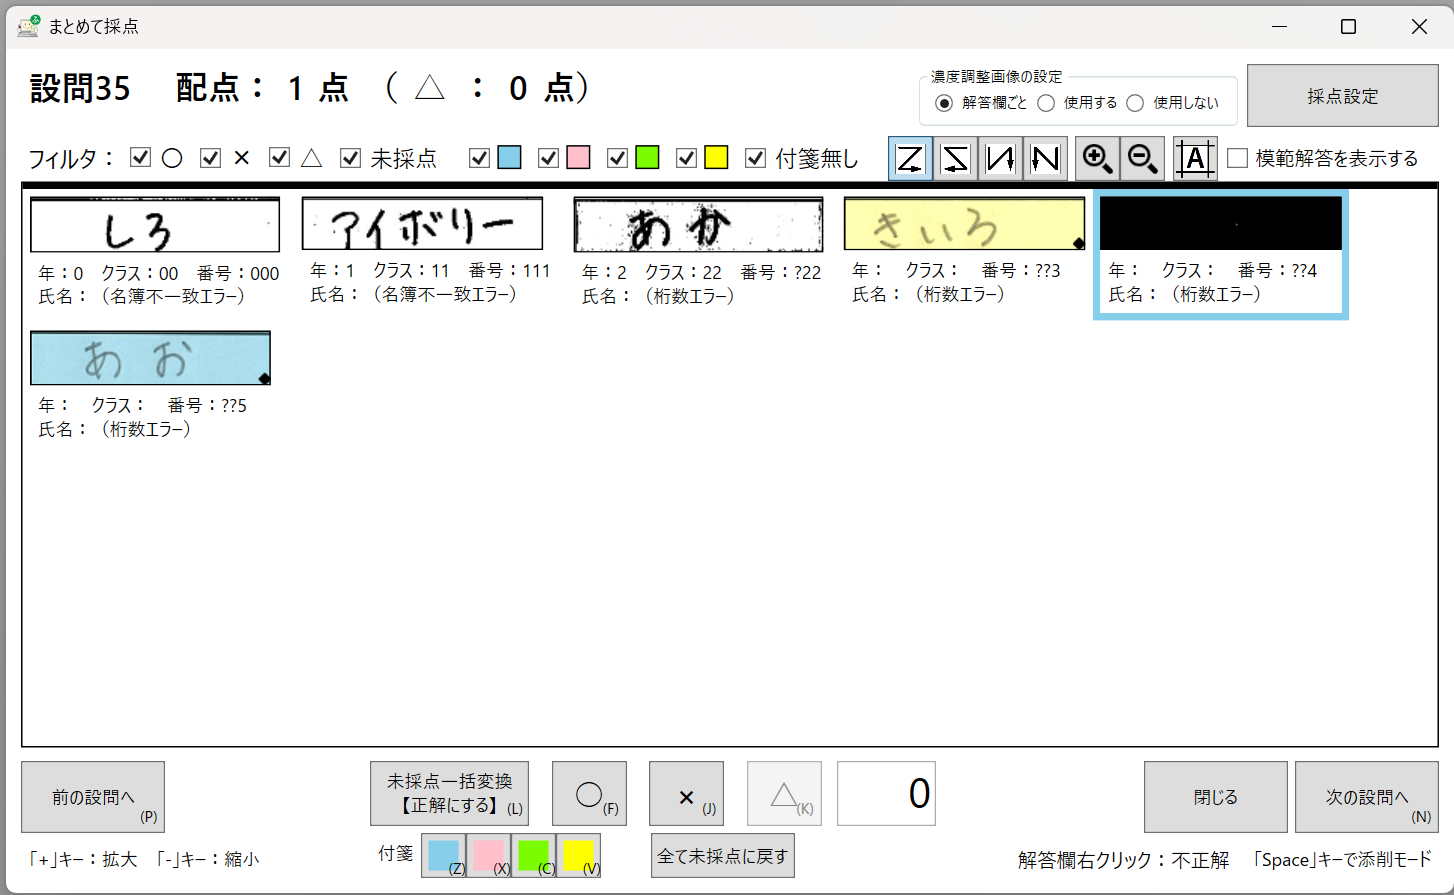
Task: Apply the pink sticky note swatch (X)
Action: tap(488, 856)
